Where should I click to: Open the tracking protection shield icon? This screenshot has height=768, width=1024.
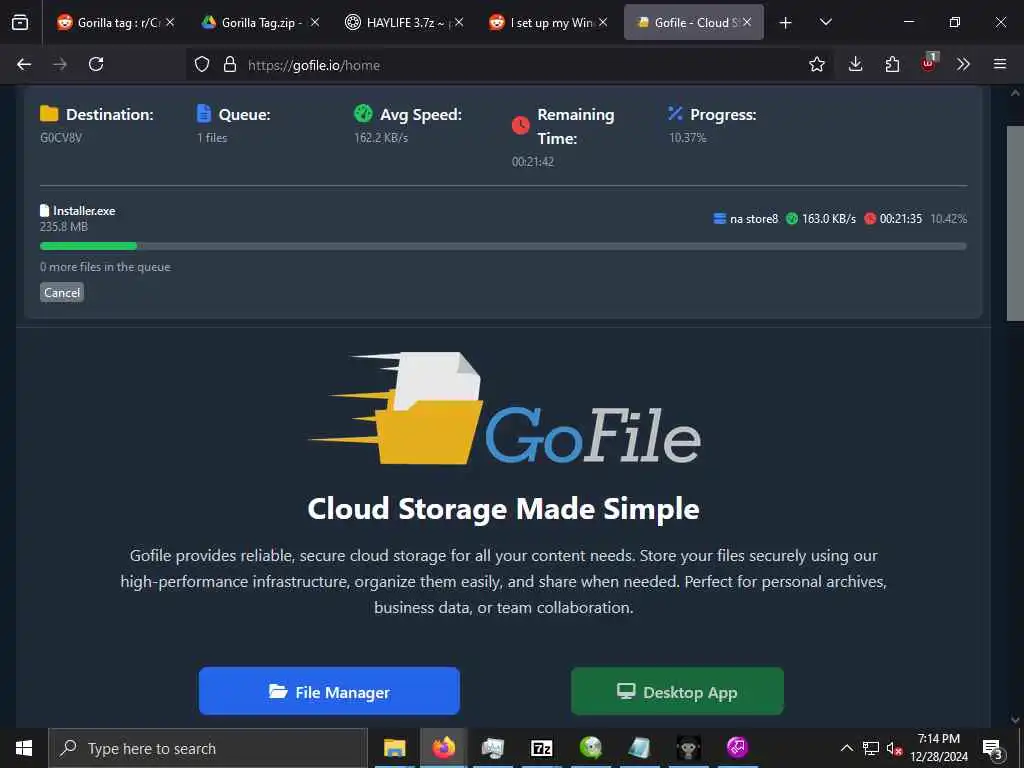pos(202,64)
